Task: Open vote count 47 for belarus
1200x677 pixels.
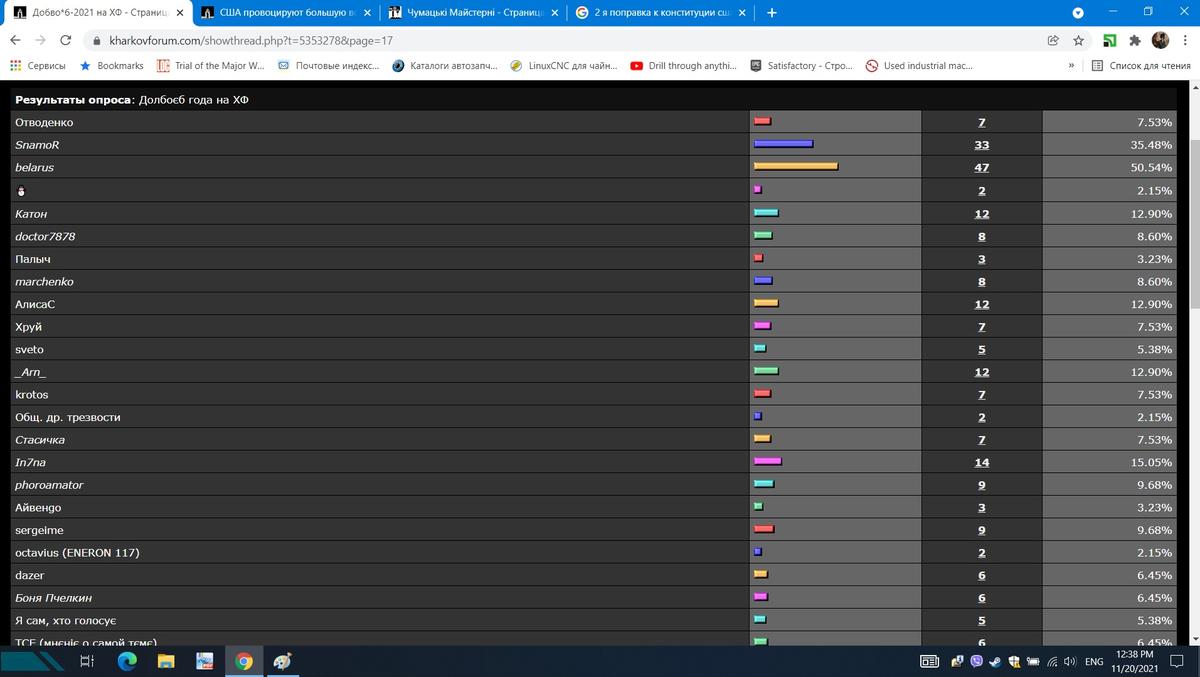Action: click(982, 168)
